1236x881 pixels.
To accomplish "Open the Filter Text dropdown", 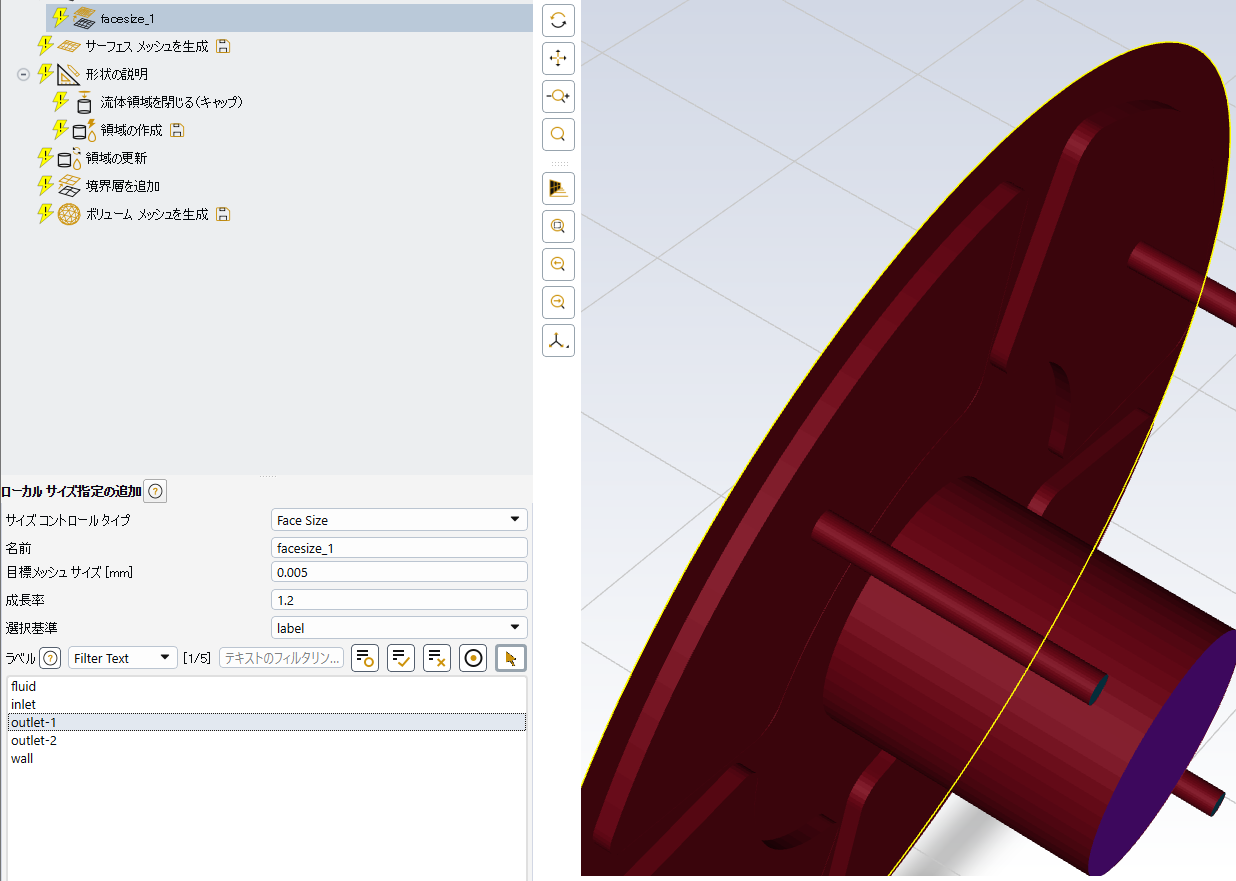I will [123, 658].
